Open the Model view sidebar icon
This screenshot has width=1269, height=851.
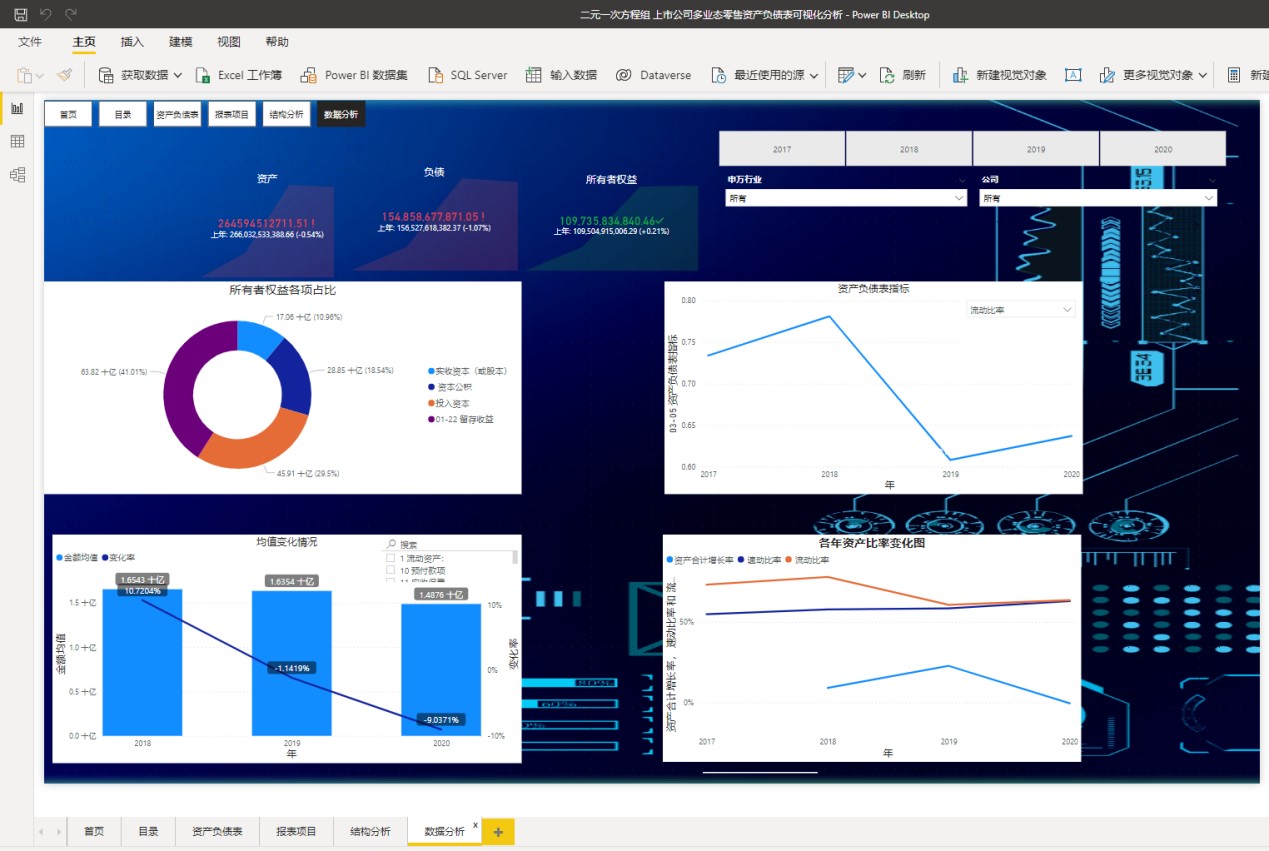pos(17,175)
